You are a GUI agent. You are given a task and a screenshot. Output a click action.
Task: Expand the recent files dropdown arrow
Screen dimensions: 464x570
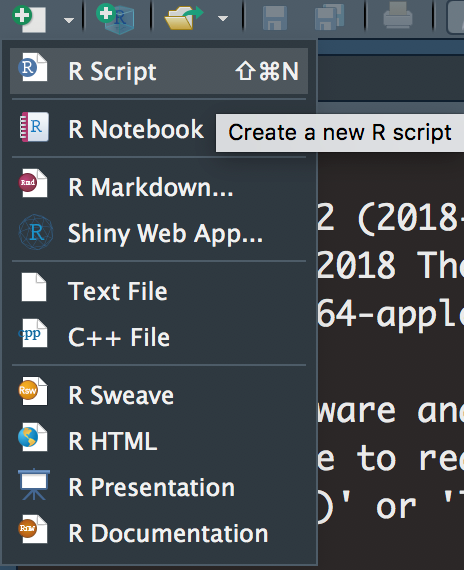(x=223, y=18)
